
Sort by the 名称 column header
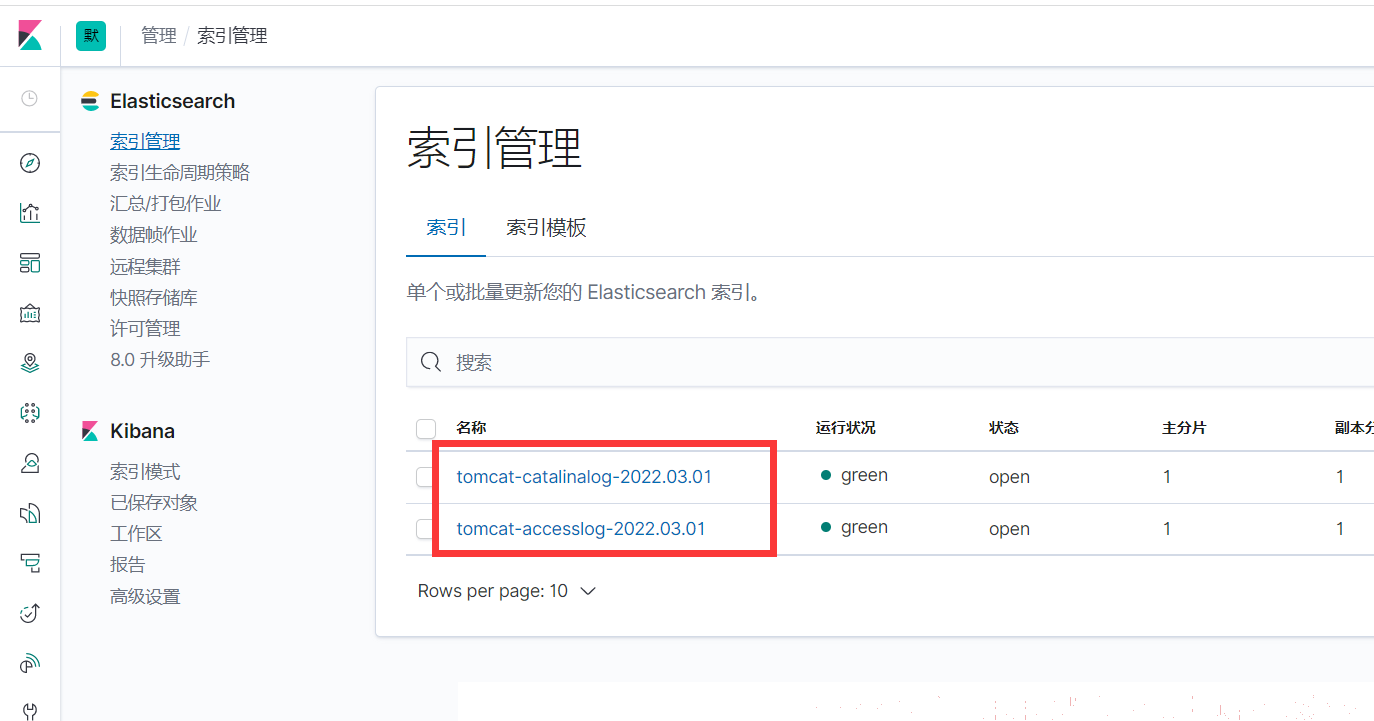(x=471, y=428)
